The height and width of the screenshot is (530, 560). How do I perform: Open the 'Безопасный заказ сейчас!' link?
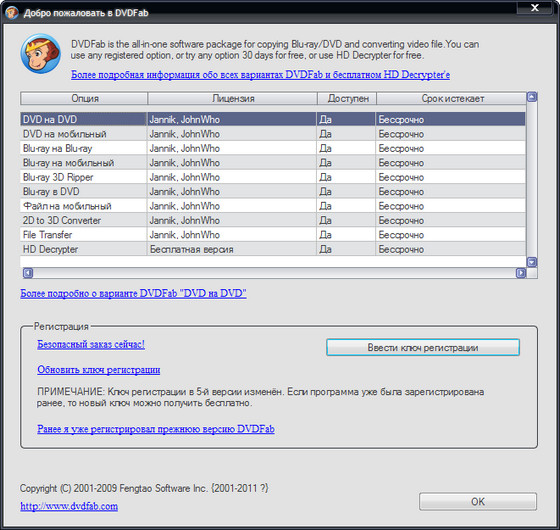point(91,344)
